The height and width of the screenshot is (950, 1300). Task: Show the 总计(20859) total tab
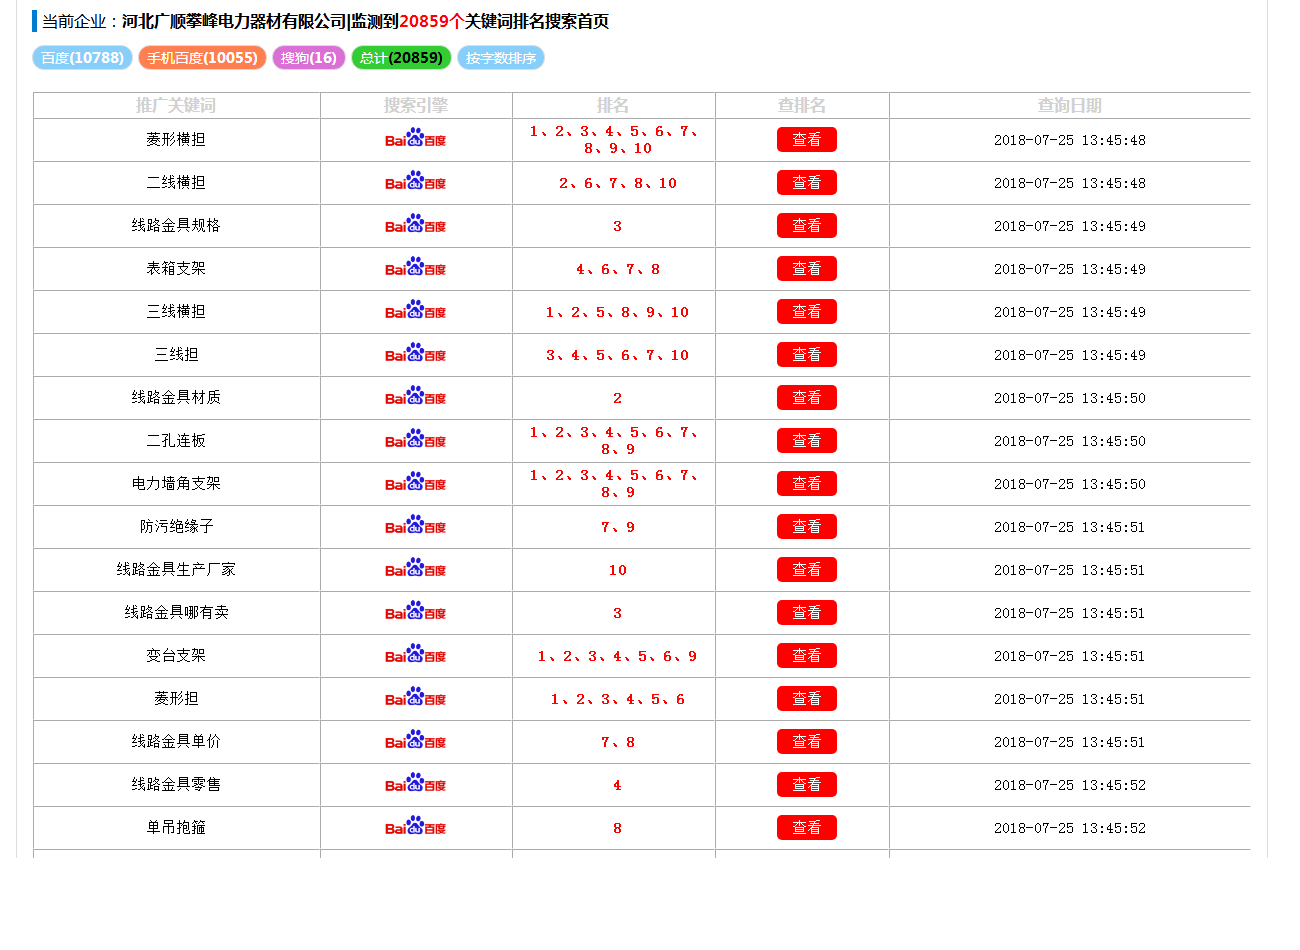tap(401, 58)
